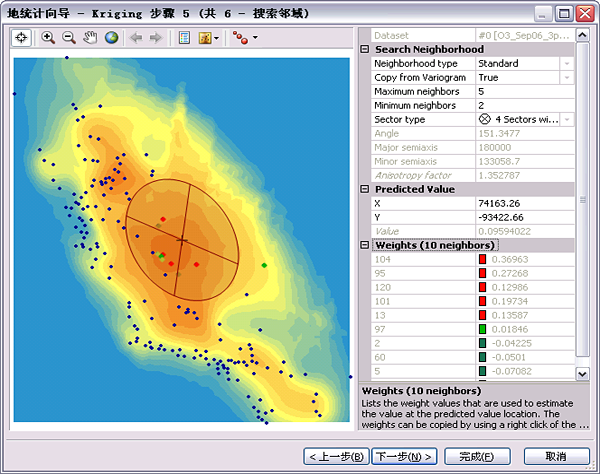The image size is (600, 474).
Task: Click the red swatch for weight 104
Action: click(482, 259)
